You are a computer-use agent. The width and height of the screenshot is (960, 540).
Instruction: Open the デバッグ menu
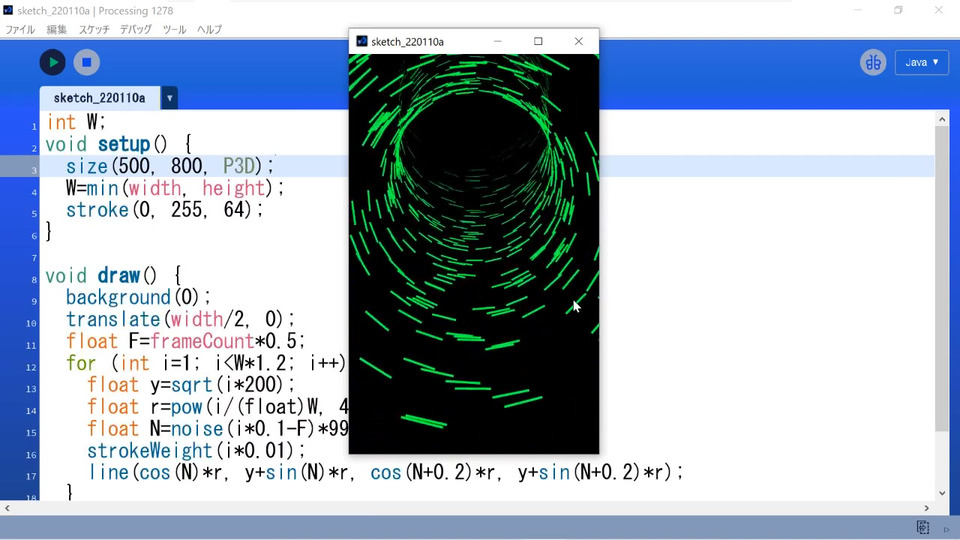click(x=135, y=29)
